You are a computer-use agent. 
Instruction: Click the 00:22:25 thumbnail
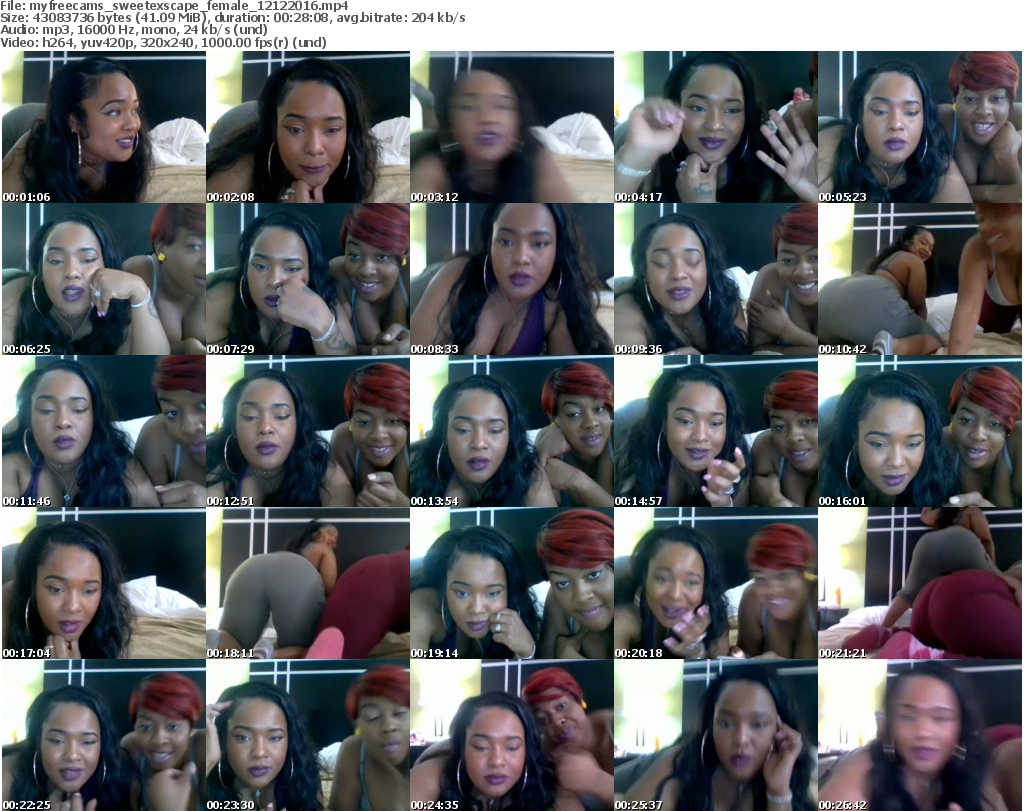104,736
